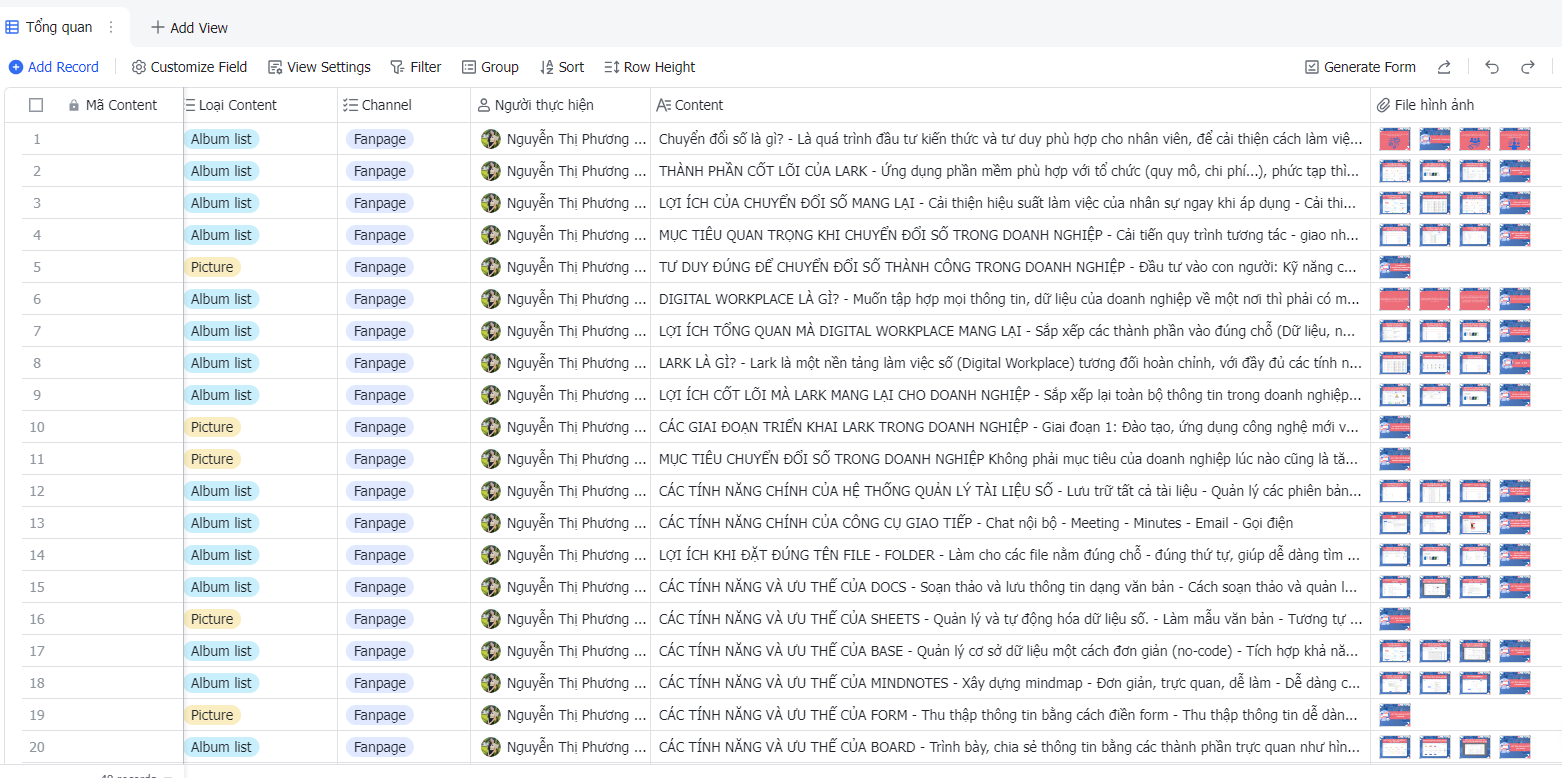Open the image thumbnail in row 19
The height and width of the screenshot is (778, 1562).
pyautogui.click(x=1395, y=715)
